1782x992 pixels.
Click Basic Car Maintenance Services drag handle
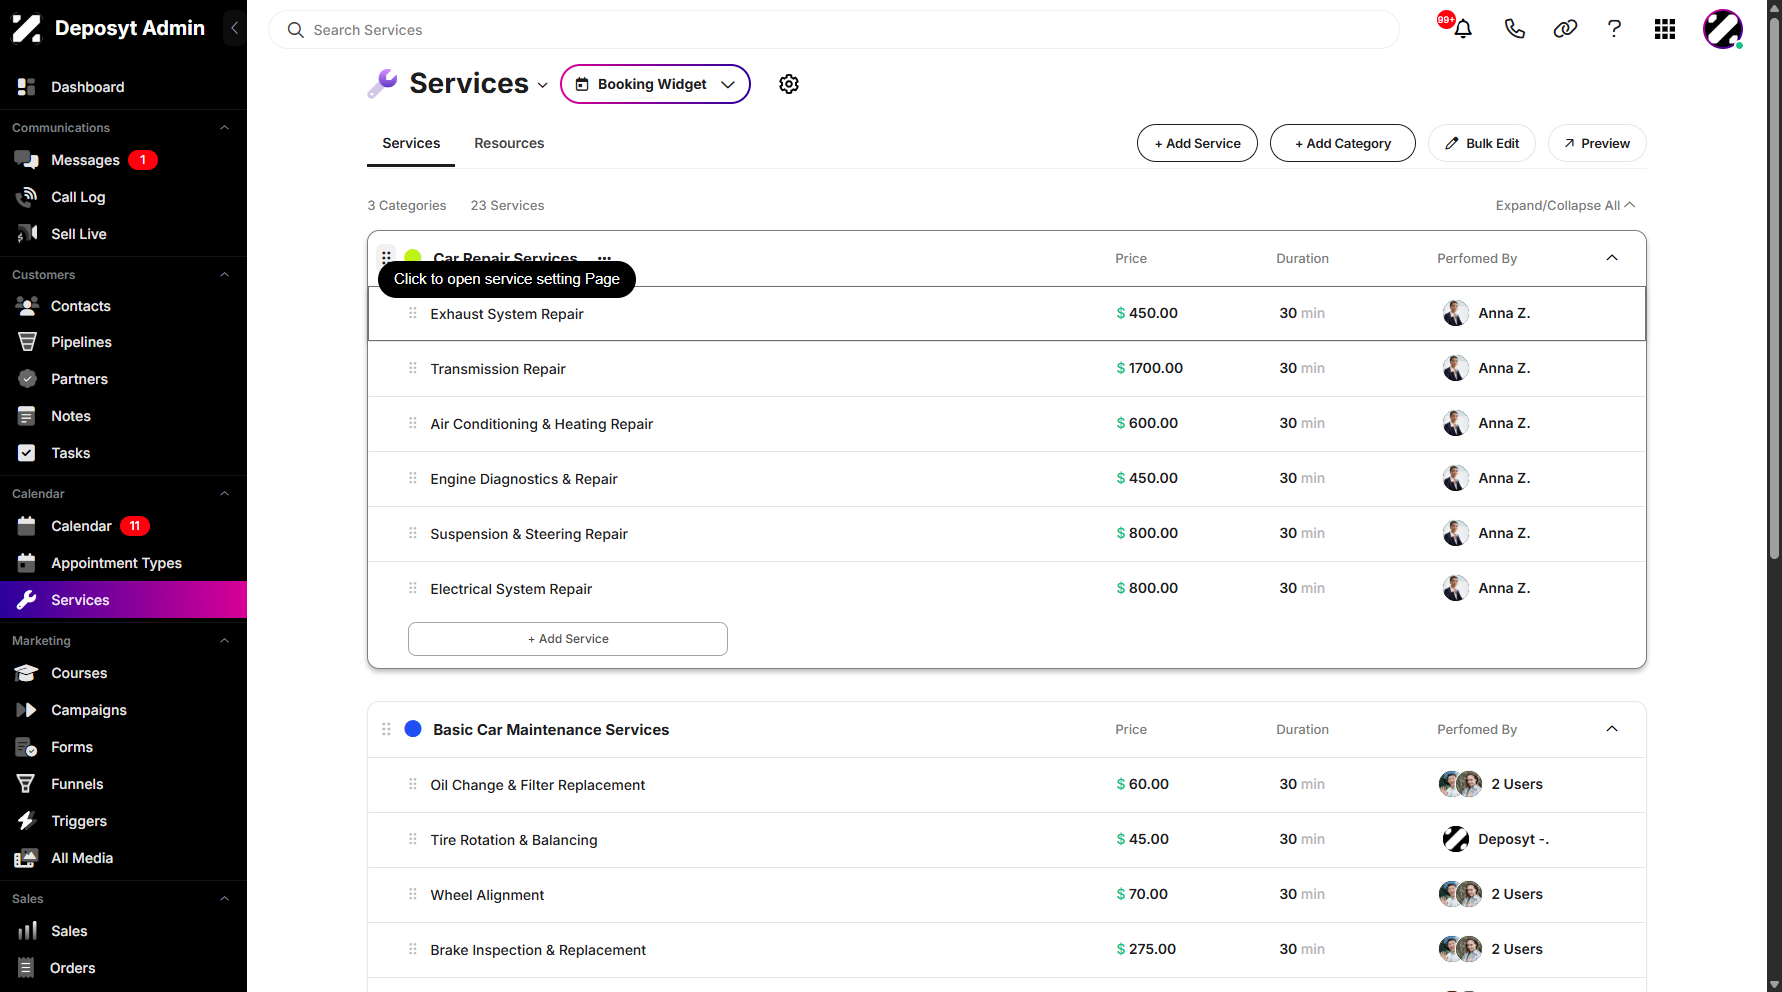386,729
